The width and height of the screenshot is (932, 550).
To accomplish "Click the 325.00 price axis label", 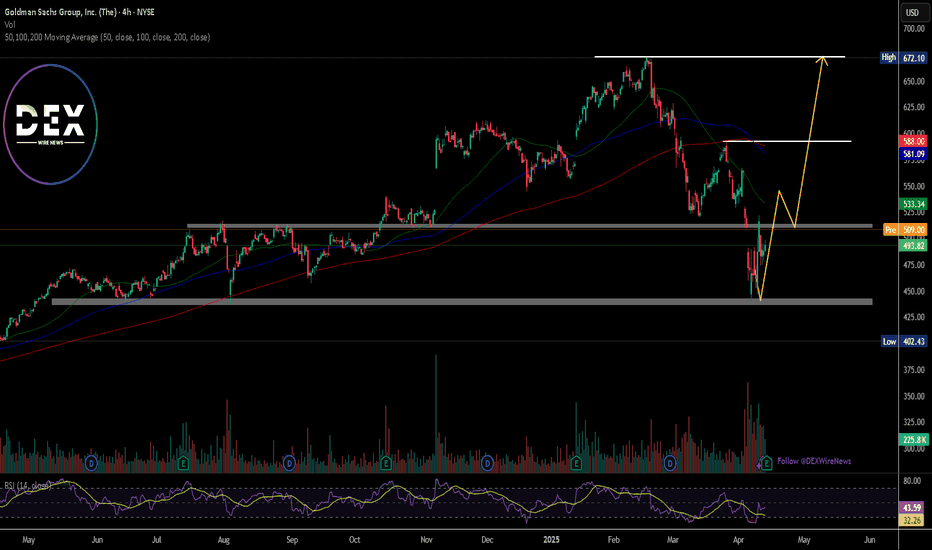I will (x=914, y=422).
